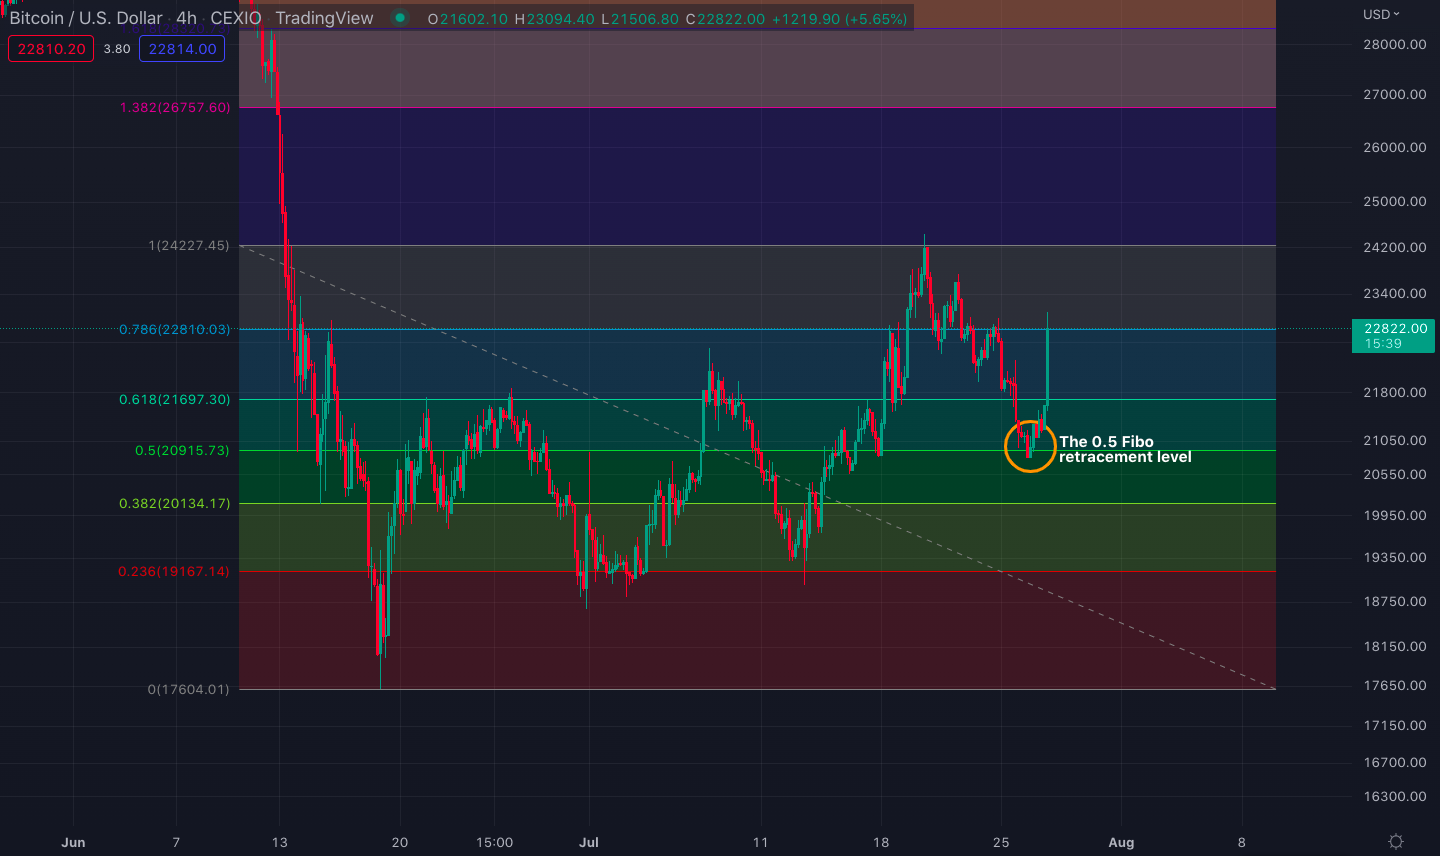This screenshot has height=856, width=1440.
Task: Select the 0(17604.01) Fibonacci base label
Action: [188, 689]
